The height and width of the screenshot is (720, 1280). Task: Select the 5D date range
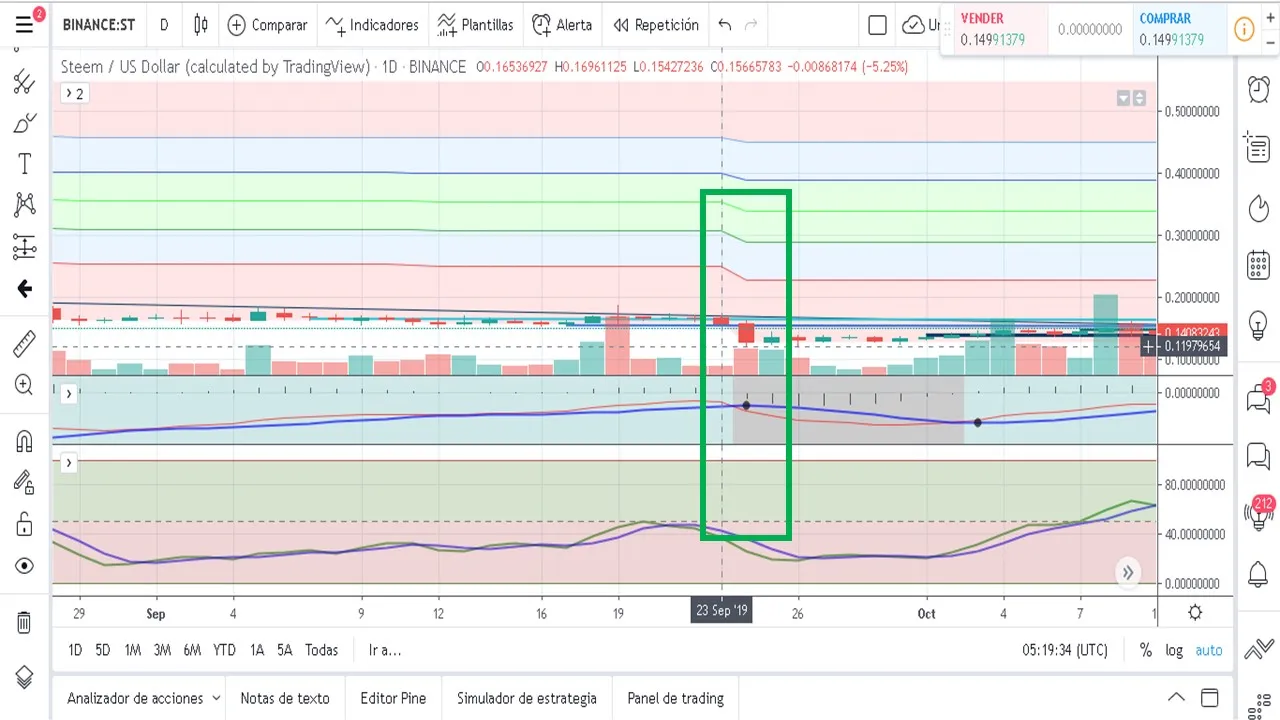103,650
